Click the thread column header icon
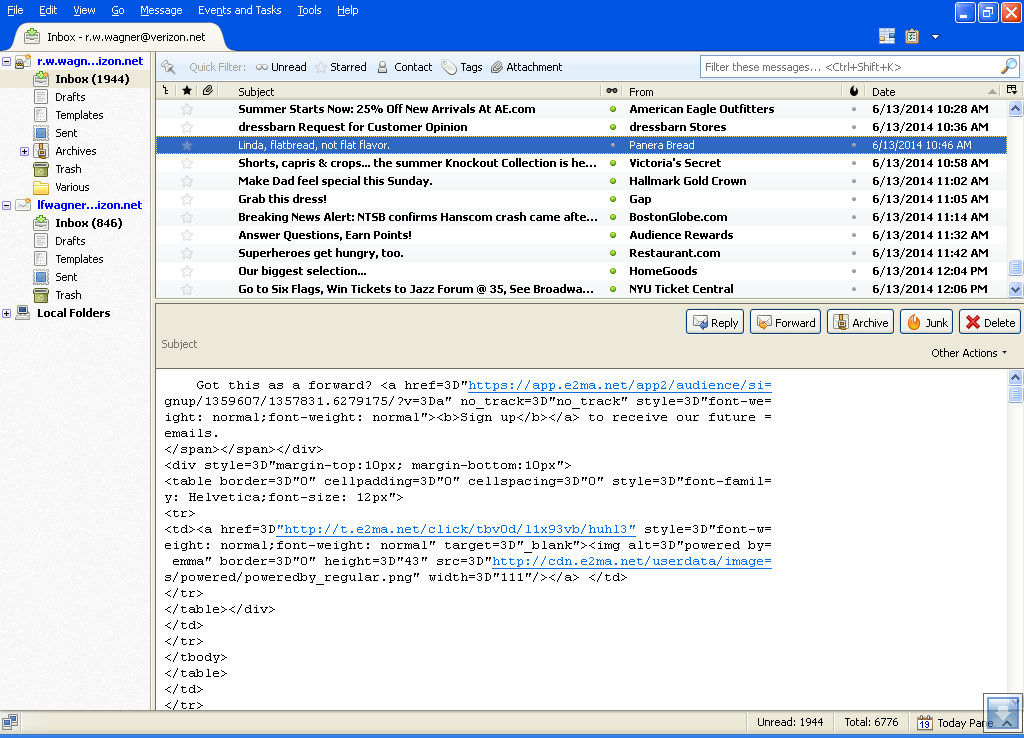This screenshot has height=738, width=1024. pyautogui.click(x=166, y=91)
